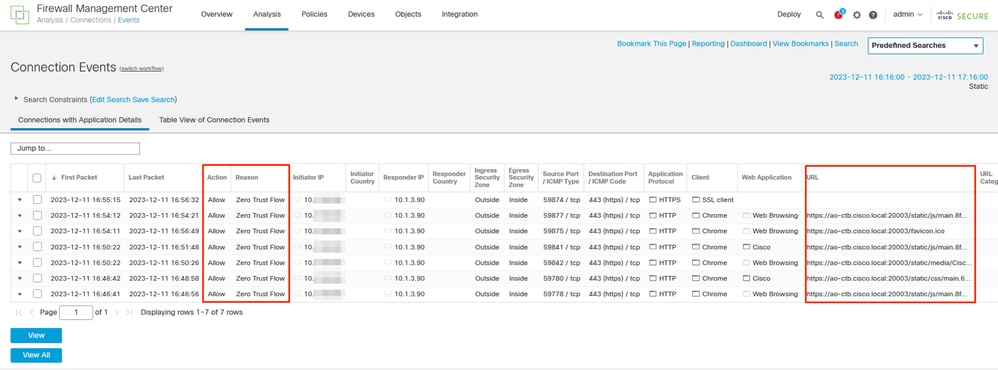This screenshot has width=998, height=370.
Task: Check the row with last packet 16:51:48
Action: coord(37,247)
